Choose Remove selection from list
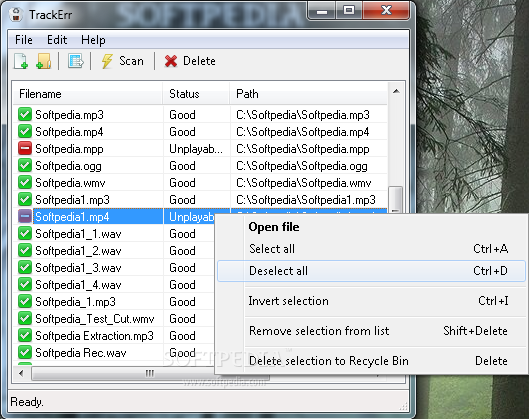The height and width of the screenshot is (419, 529). [371, 331]
